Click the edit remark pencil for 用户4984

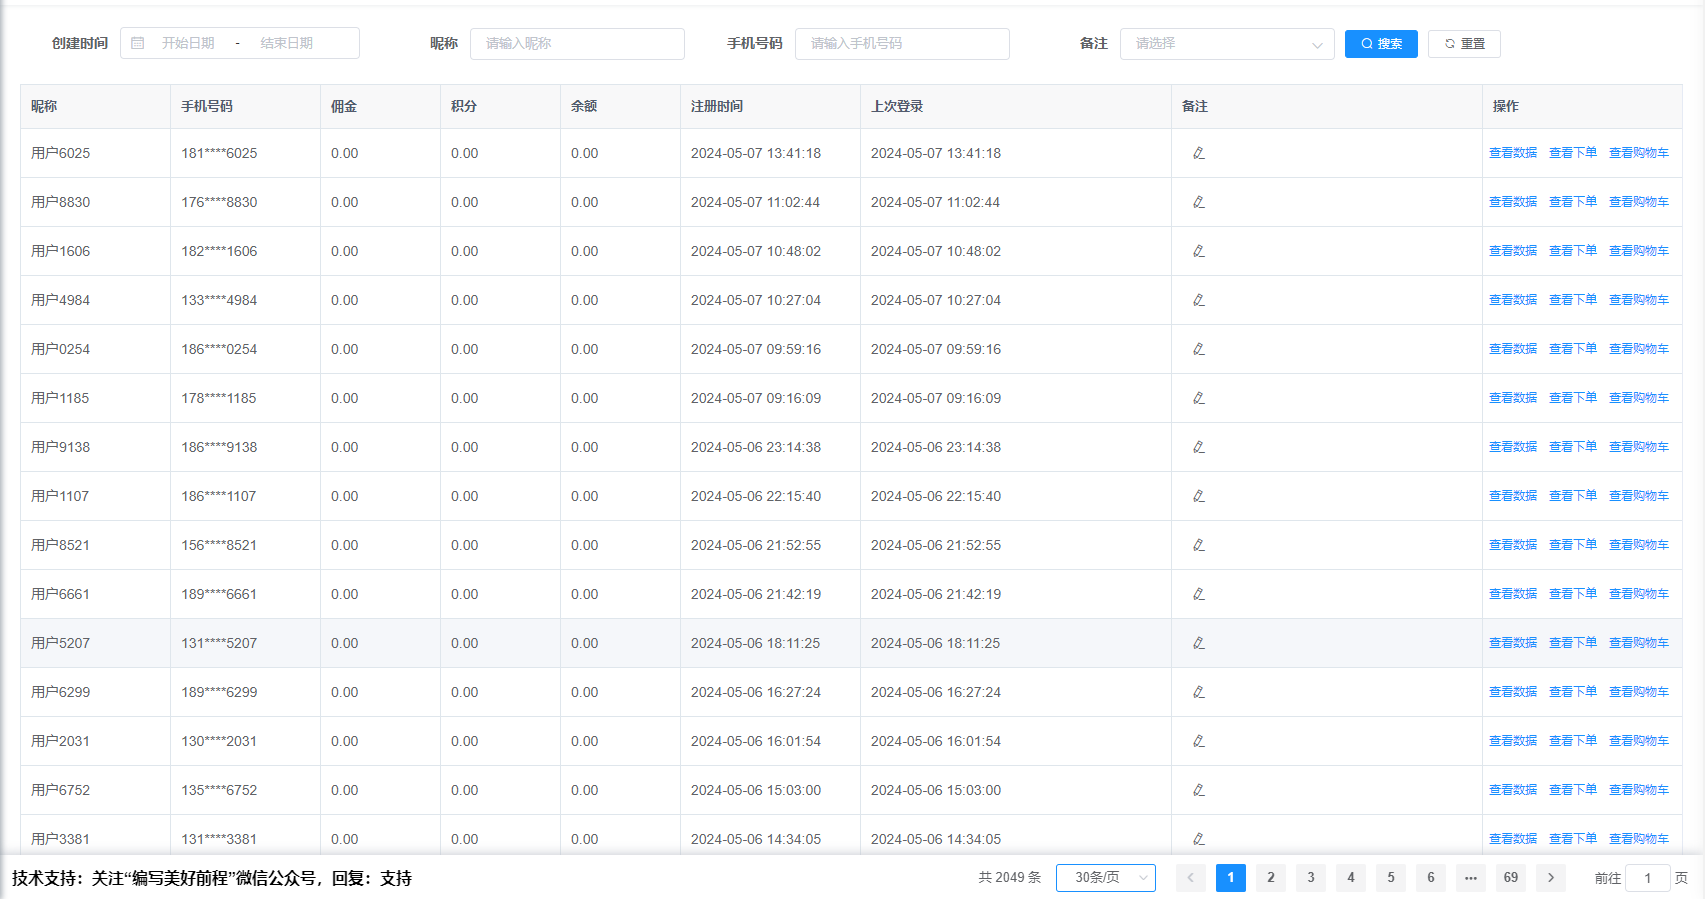pos(1198,300)
